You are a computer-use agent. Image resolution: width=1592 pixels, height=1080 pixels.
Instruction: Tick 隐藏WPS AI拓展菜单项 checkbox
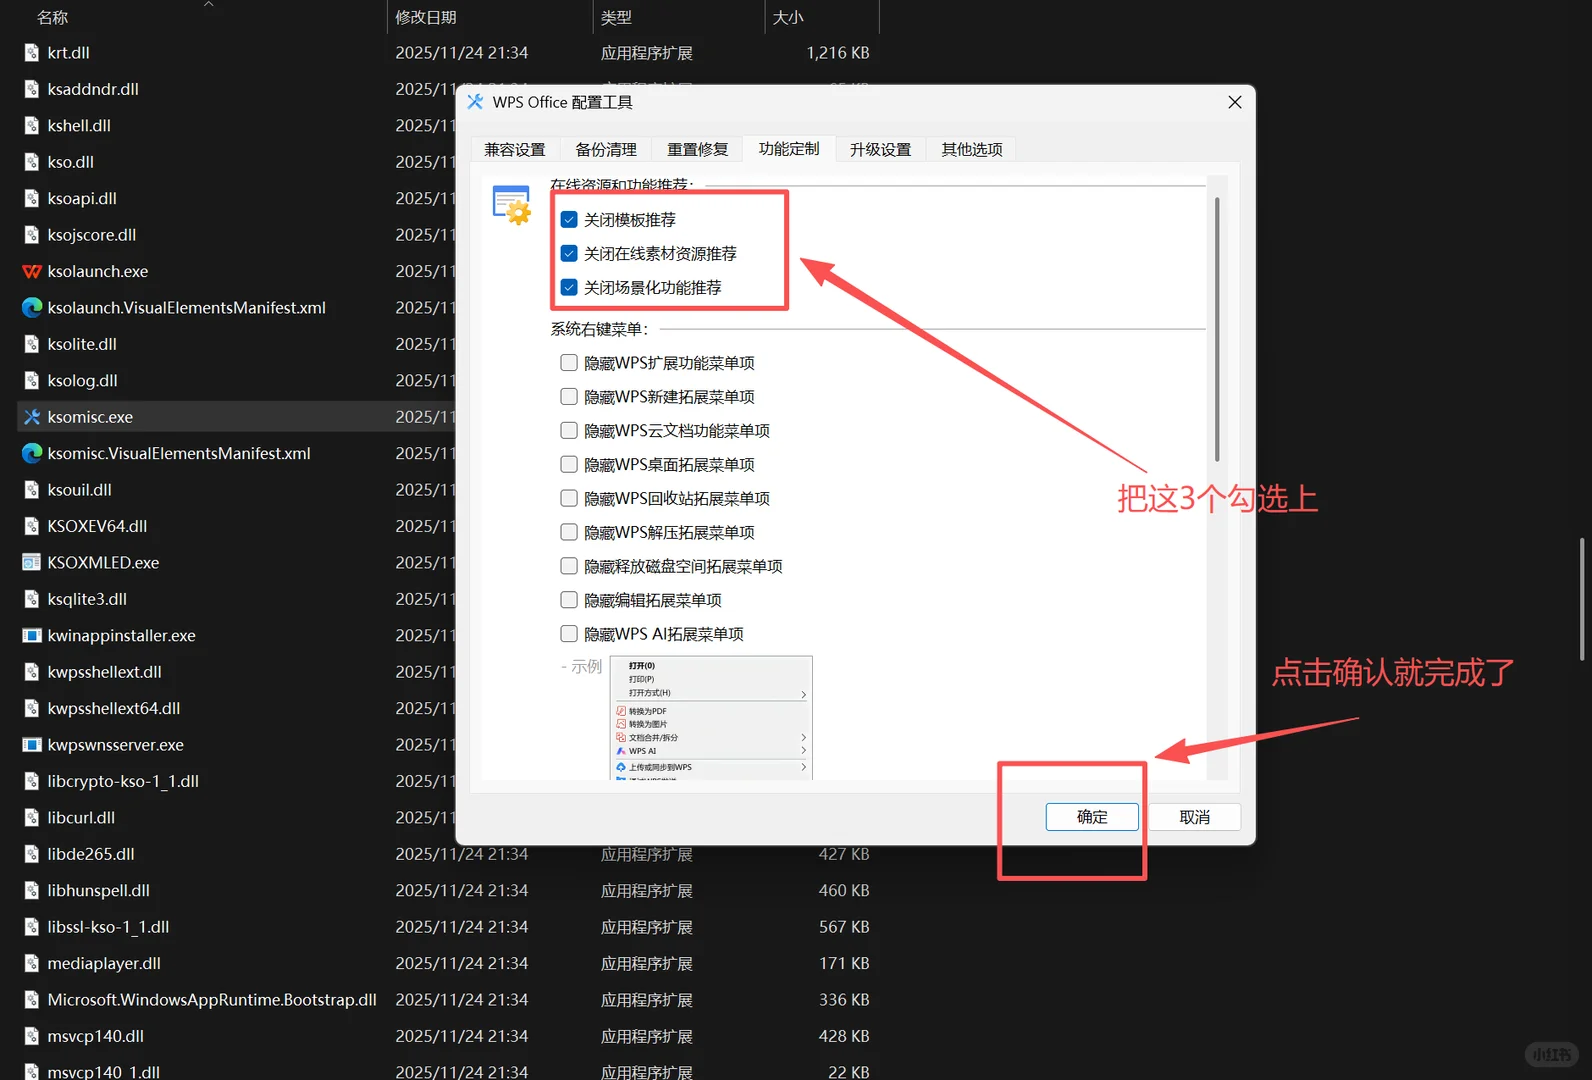(x=569, y=634)
